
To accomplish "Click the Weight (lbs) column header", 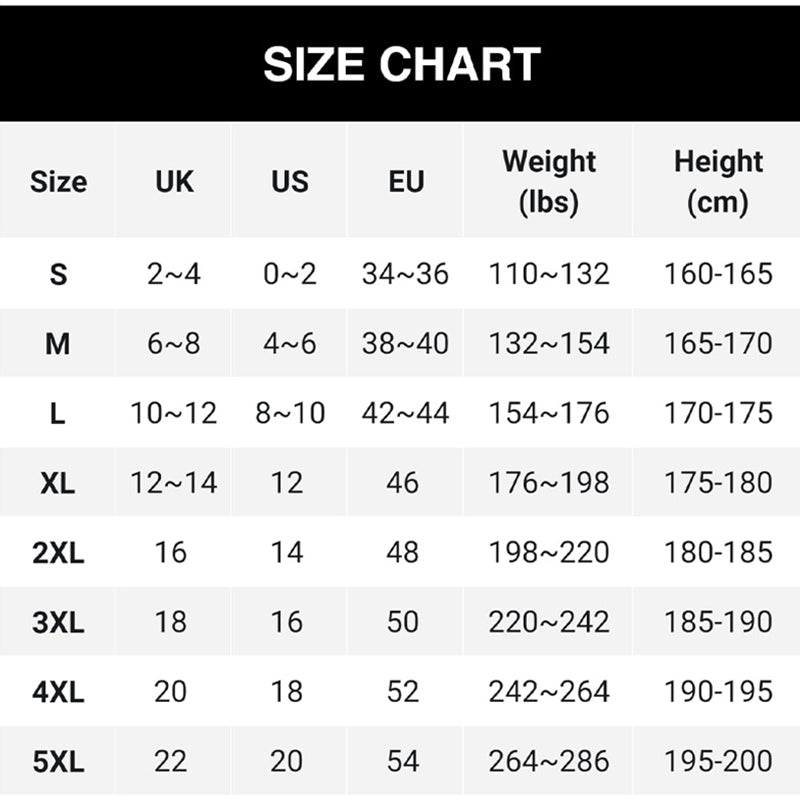I will point(549,182).
